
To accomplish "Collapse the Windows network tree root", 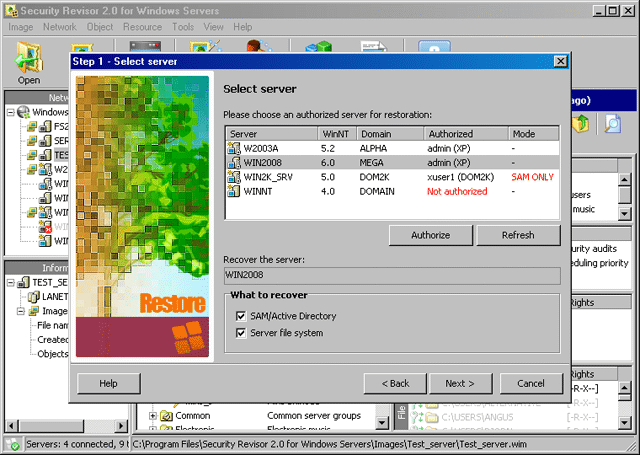I will click(x=11, y=113).
